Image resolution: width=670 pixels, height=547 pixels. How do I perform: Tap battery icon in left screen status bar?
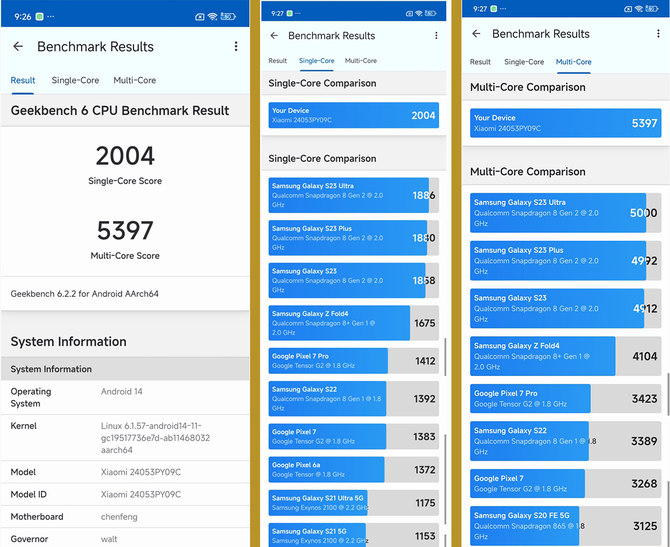[228, 17]
